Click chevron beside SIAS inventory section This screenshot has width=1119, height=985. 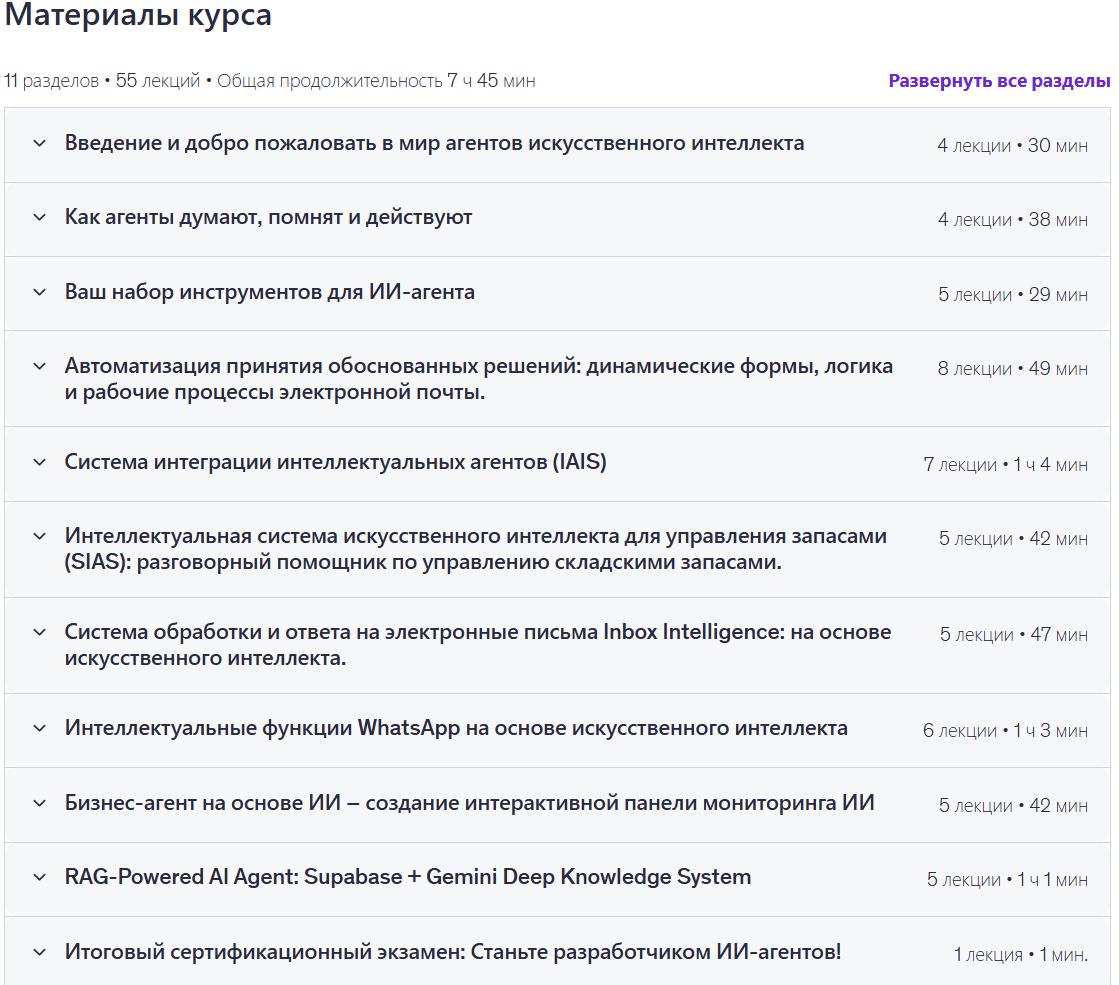coord(40,536)
